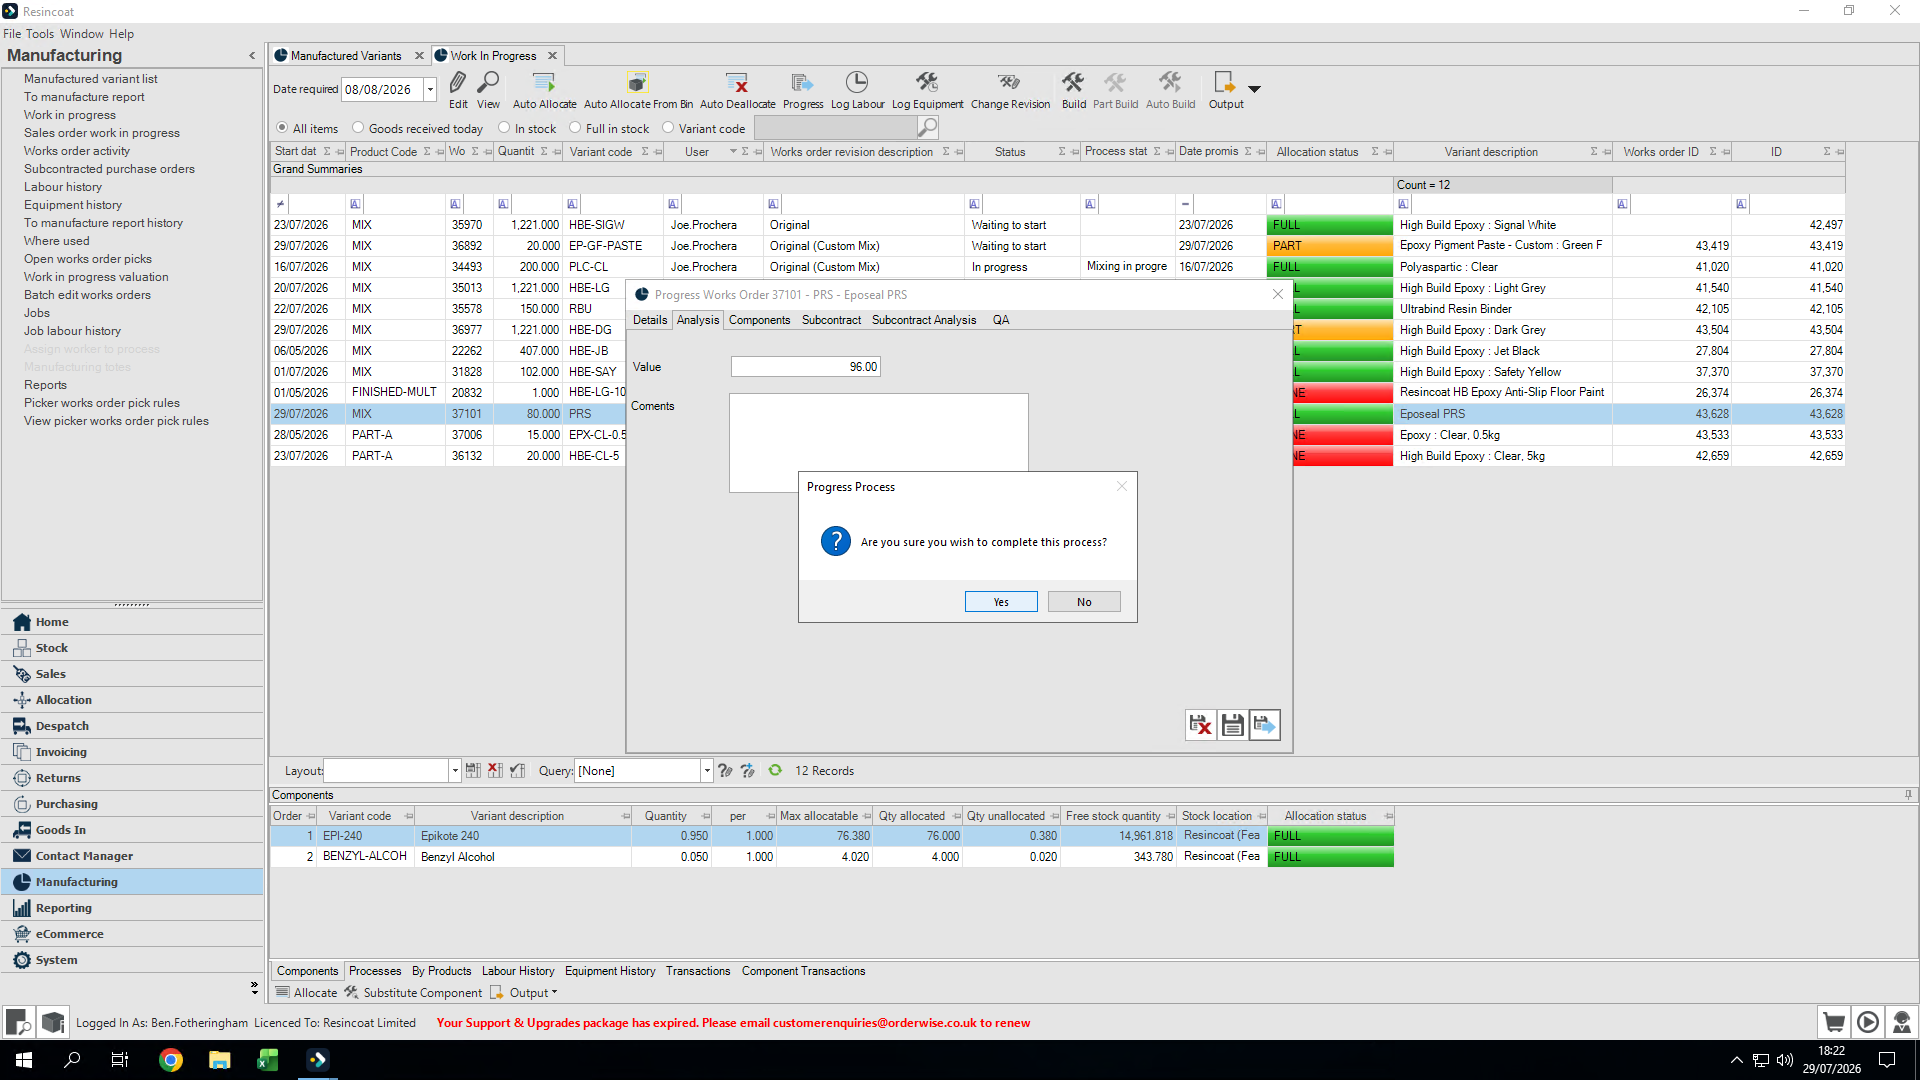
Task: Select Goods received today filter
Action: pos(358,128)
